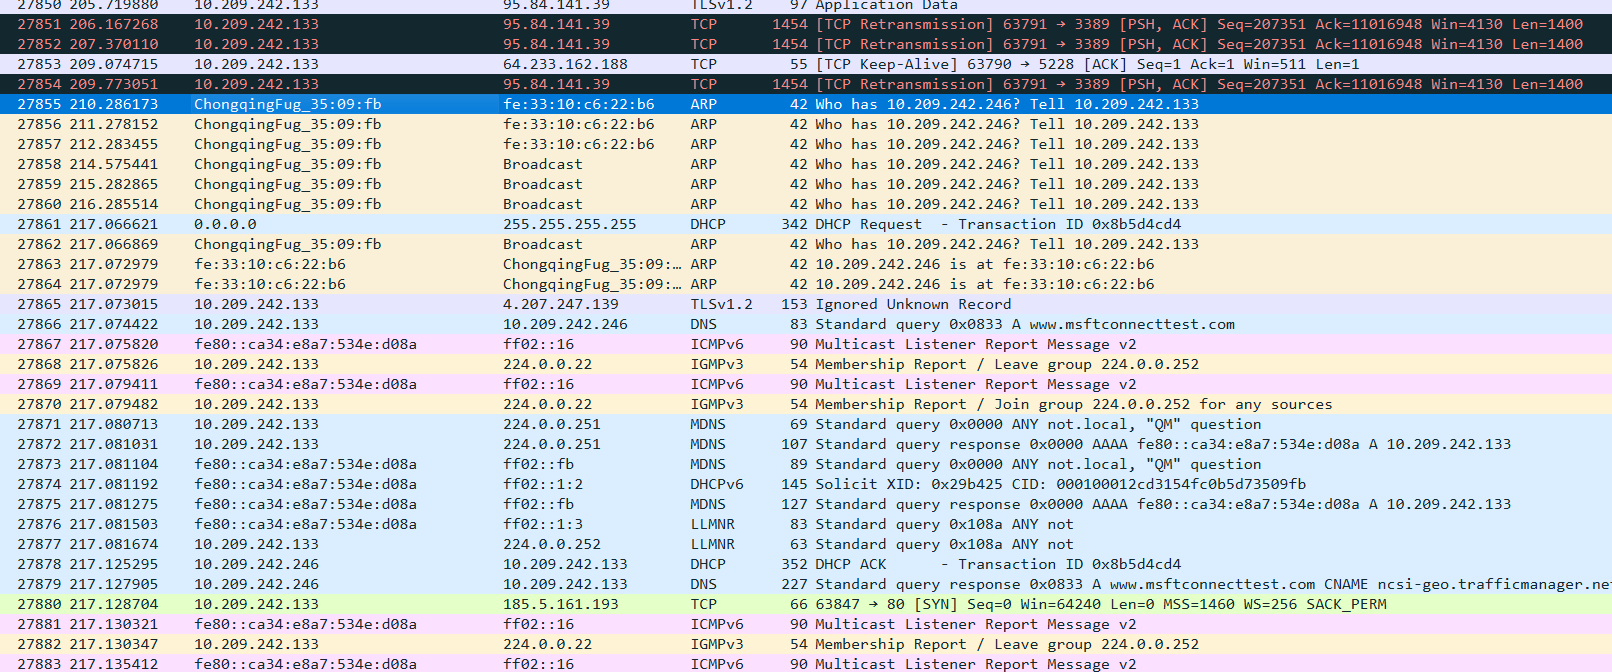Select packet 27854 TCP Retransmission row

pos(800,84)
